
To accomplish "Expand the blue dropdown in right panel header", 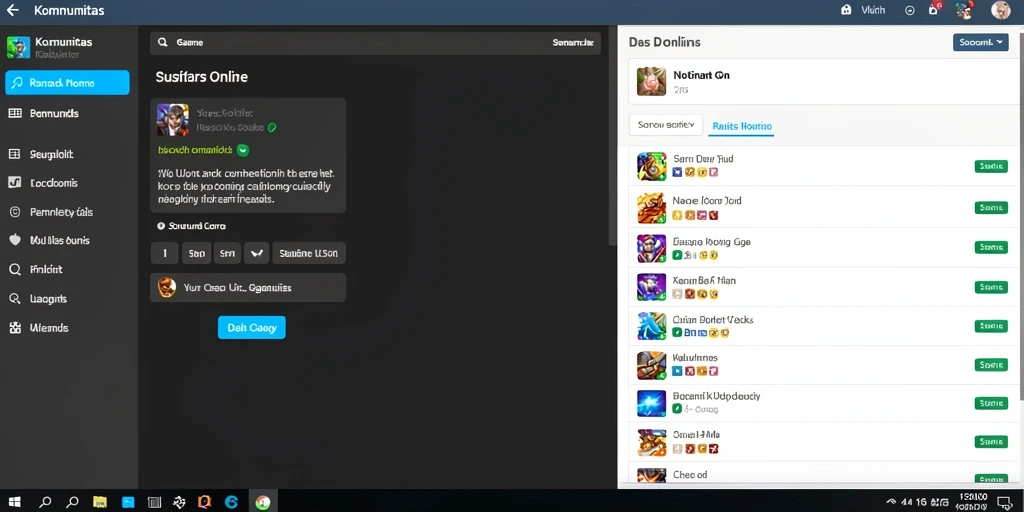I will click(x=981, y=42).
